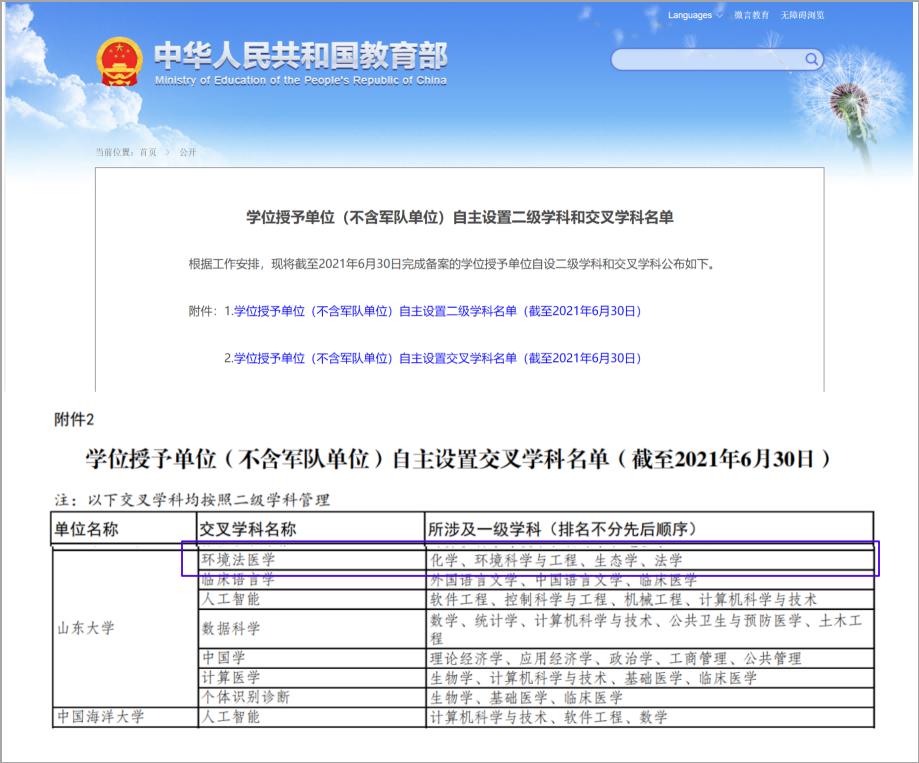Select the cell 生物学、计算机科学与技术、基础医学、临床医学
The width and height of the screenshot is (919, 763).
coord(649,677)
